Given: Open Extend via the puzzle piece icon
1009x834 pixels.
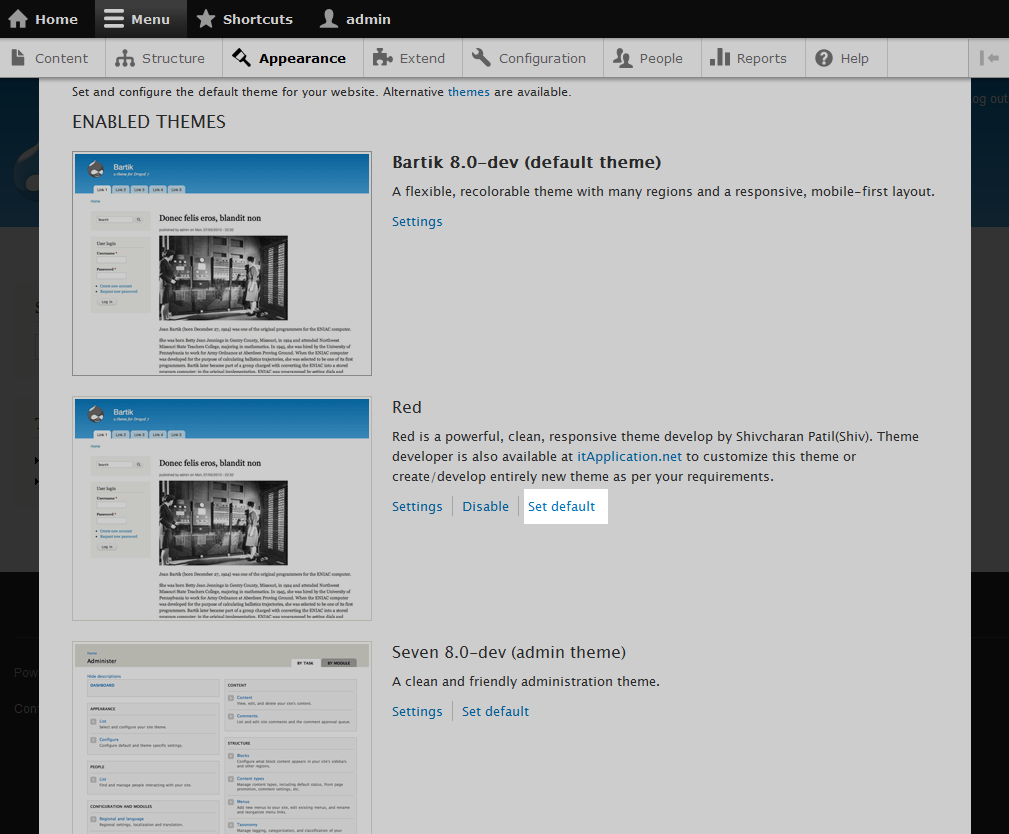Looking at the screenshot, I should pos(382,58).
